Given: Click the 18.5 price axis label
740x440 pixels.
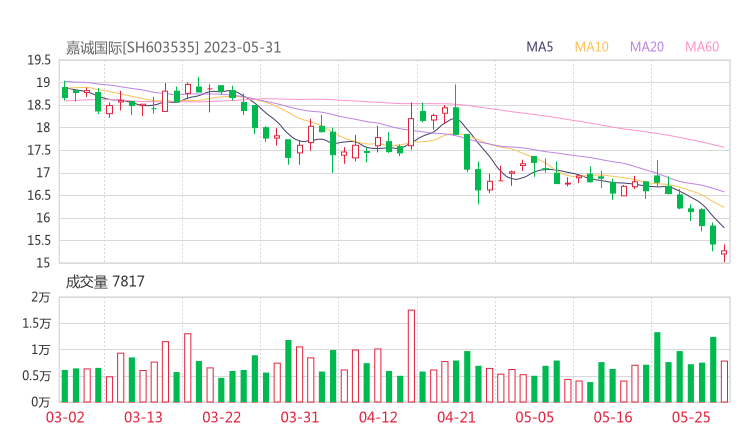Looking at the screenshot, I should (x=39, y=105).
